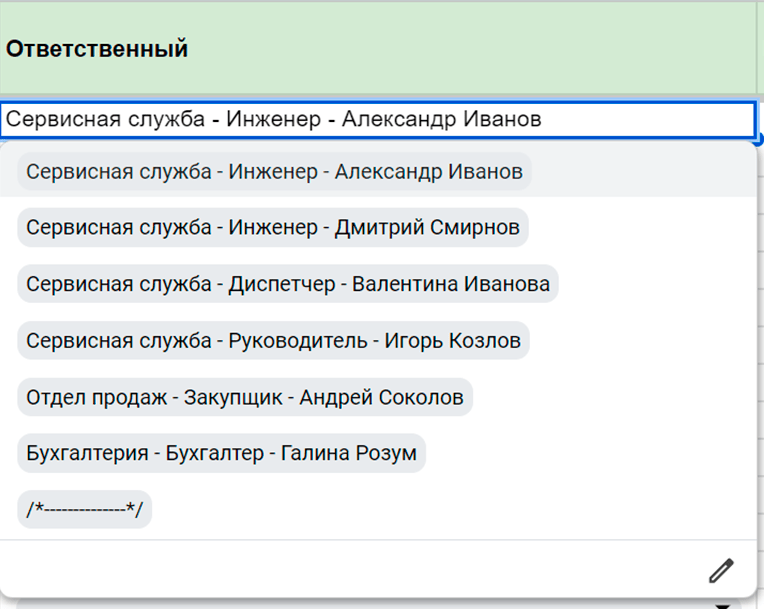Choose Инженер - Дмитрий Смирнов from list

pos(272,228)
